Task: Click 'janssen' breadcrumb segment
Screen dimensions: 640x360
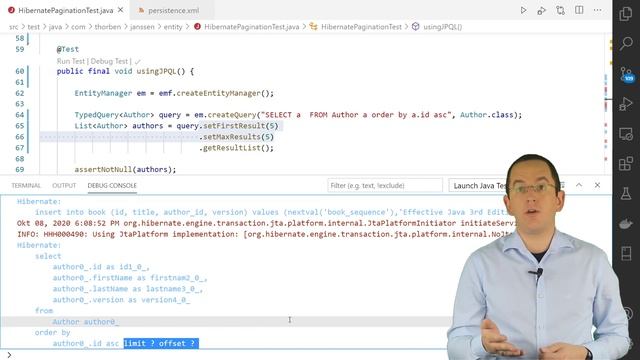Action: 142,27
